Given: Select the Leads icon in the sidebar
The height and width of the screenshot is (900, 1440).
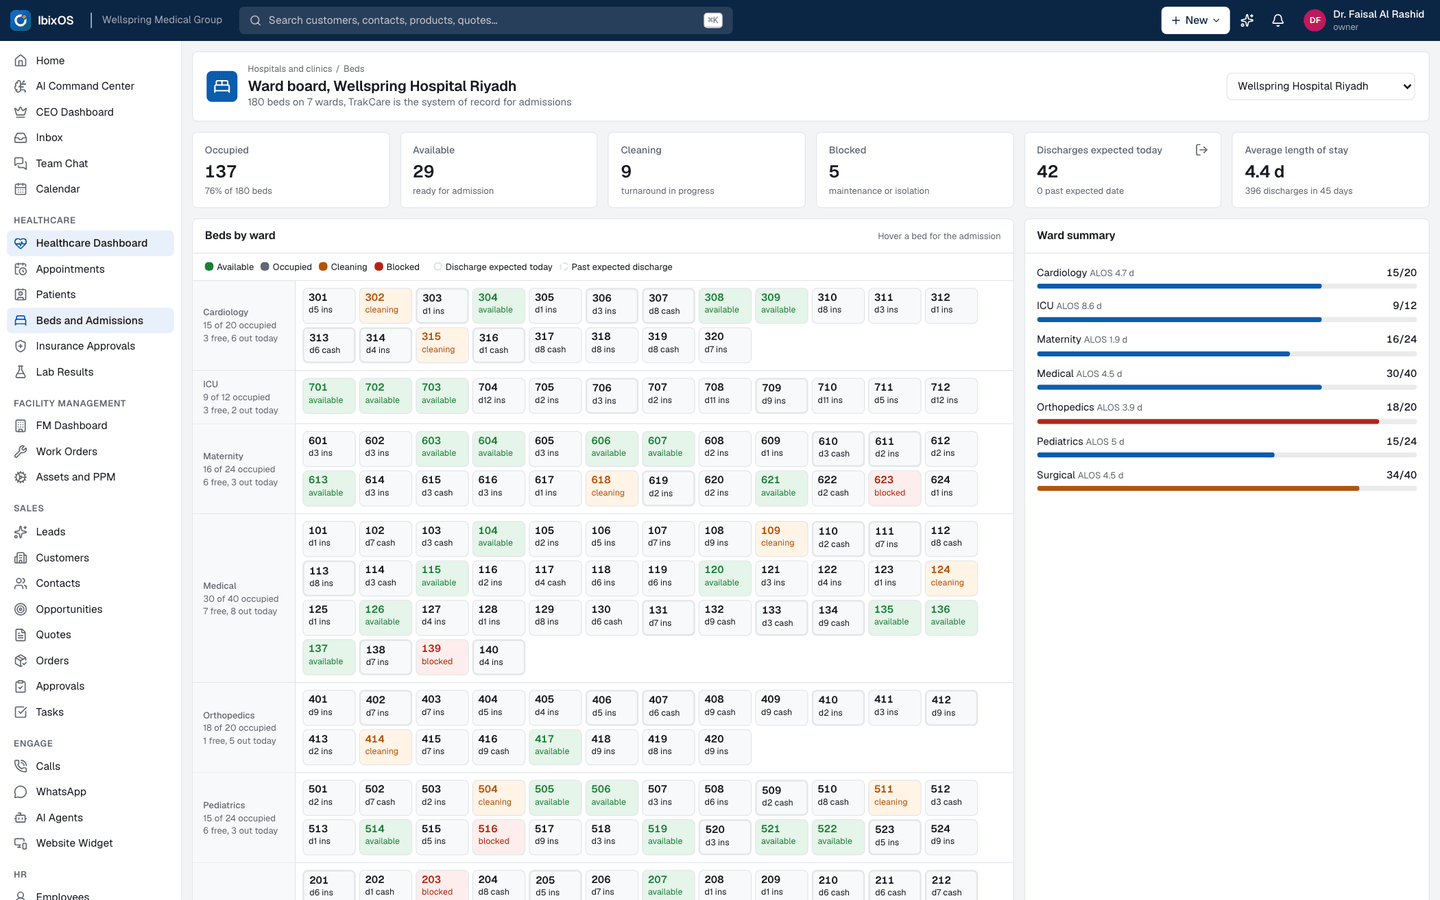Looking at the screenshot, I should pos(20,532).
